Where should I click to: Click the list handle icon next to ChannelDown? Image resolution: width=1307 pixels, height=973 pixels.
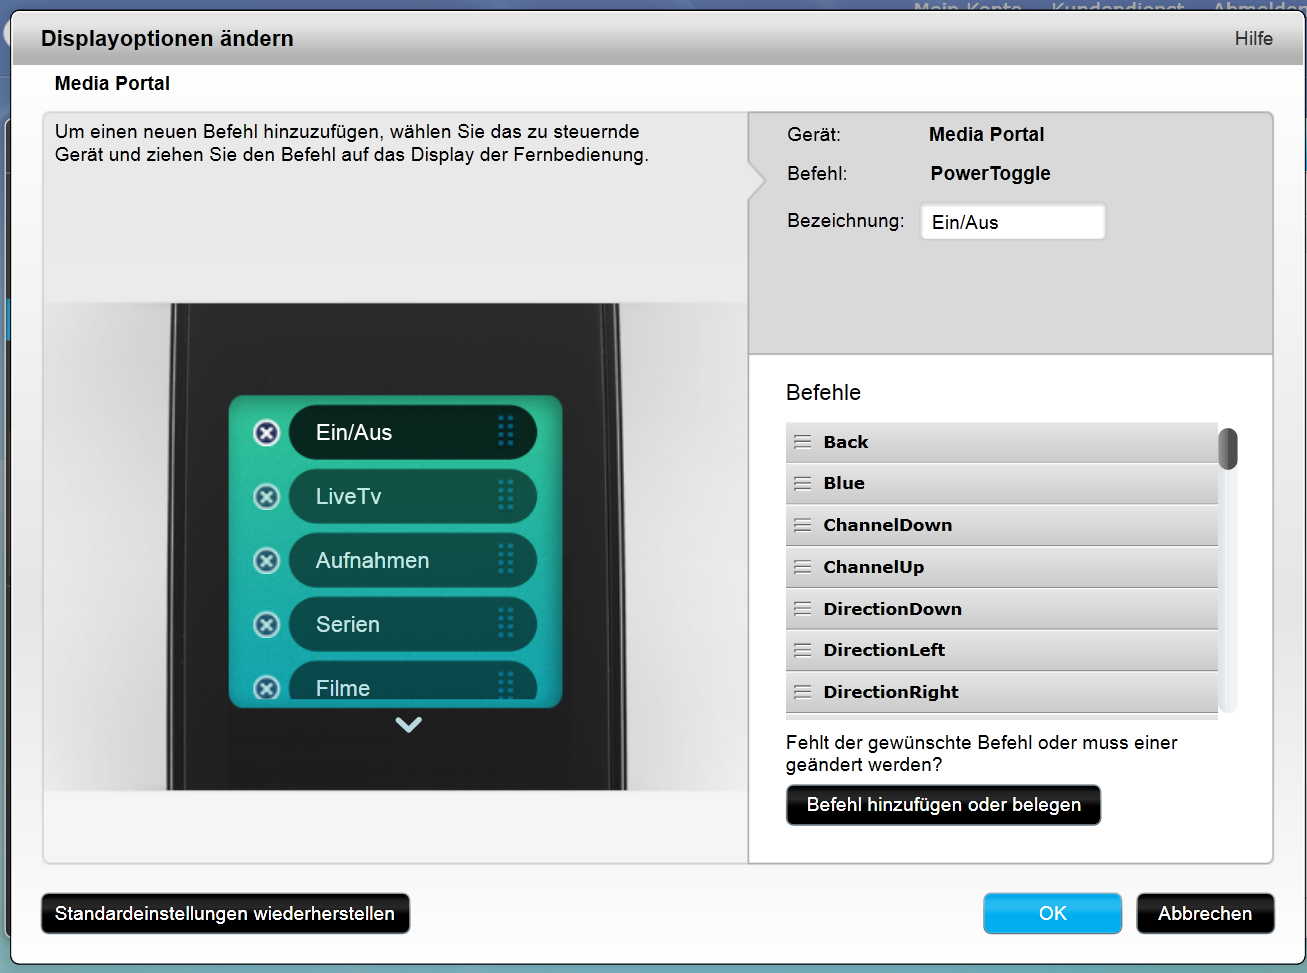click(802, 525)
